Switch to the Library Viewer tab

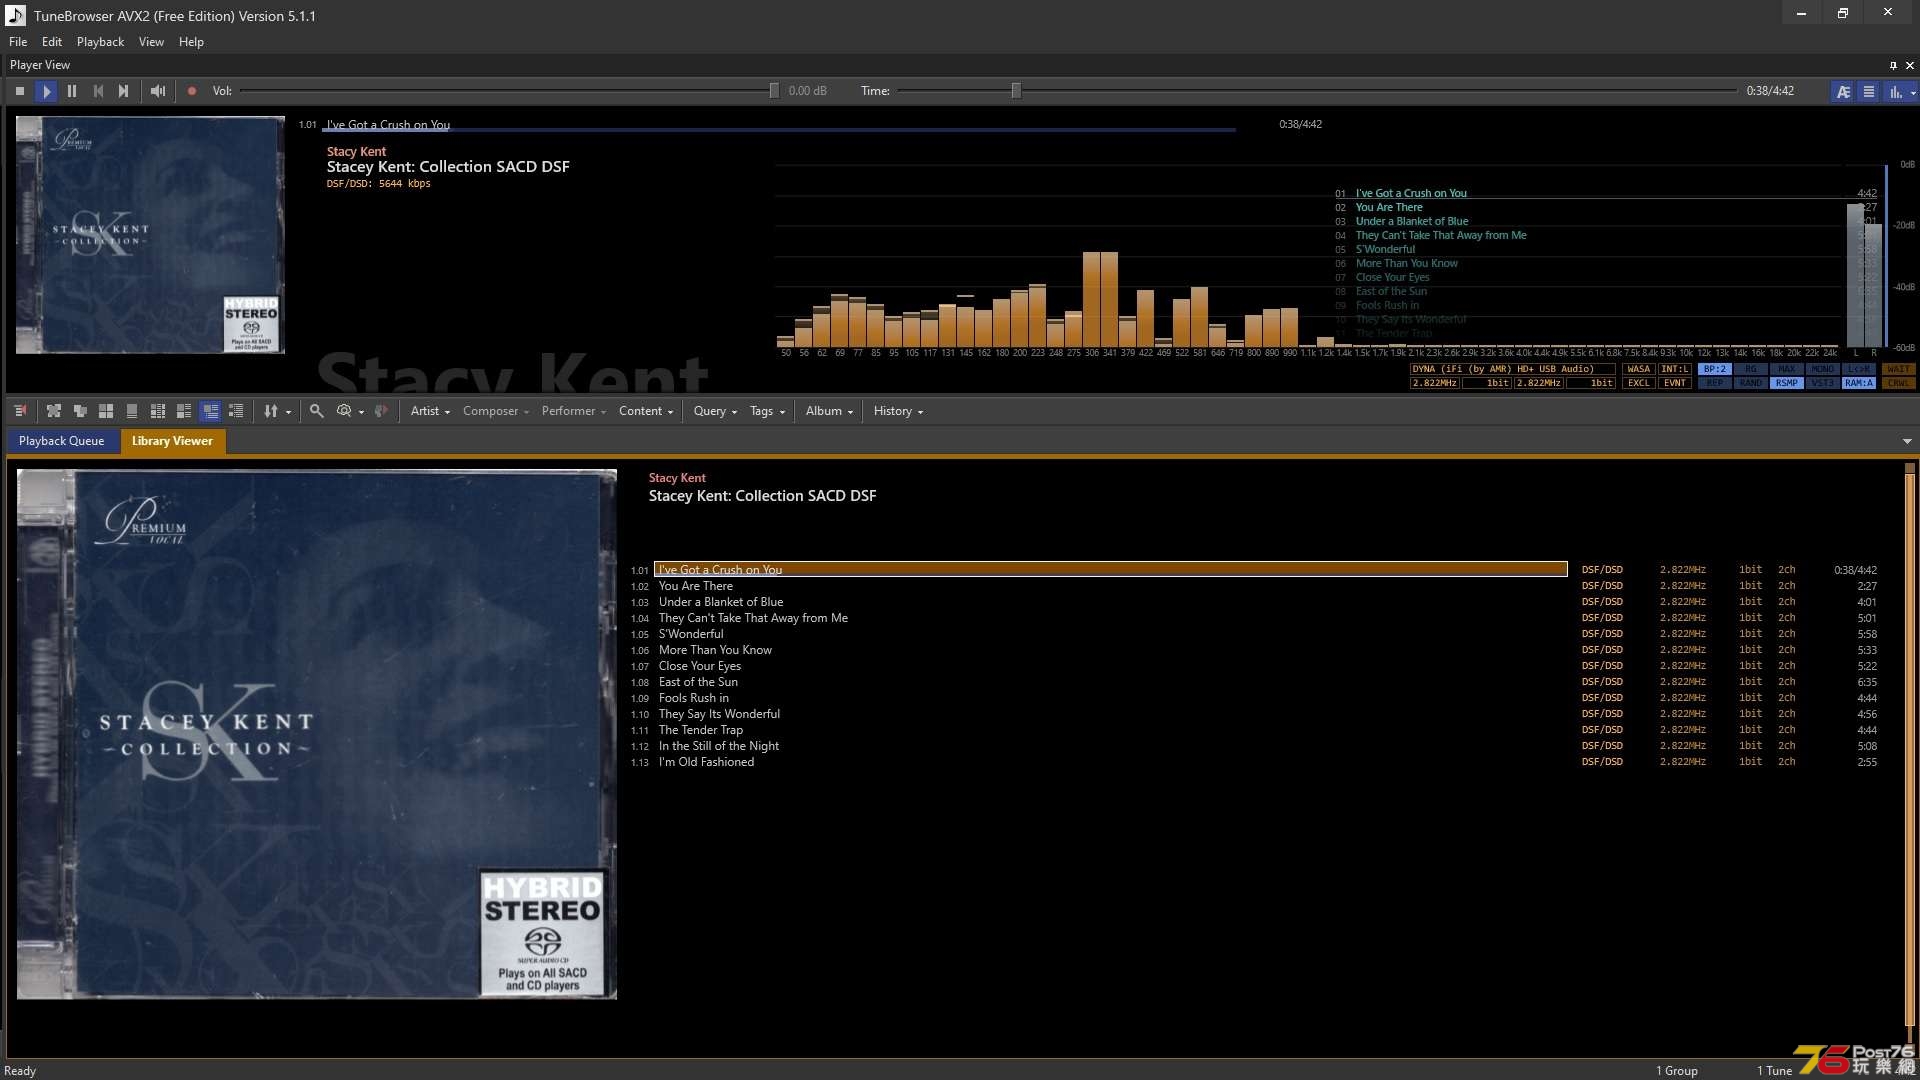click(x=172, y=441)
